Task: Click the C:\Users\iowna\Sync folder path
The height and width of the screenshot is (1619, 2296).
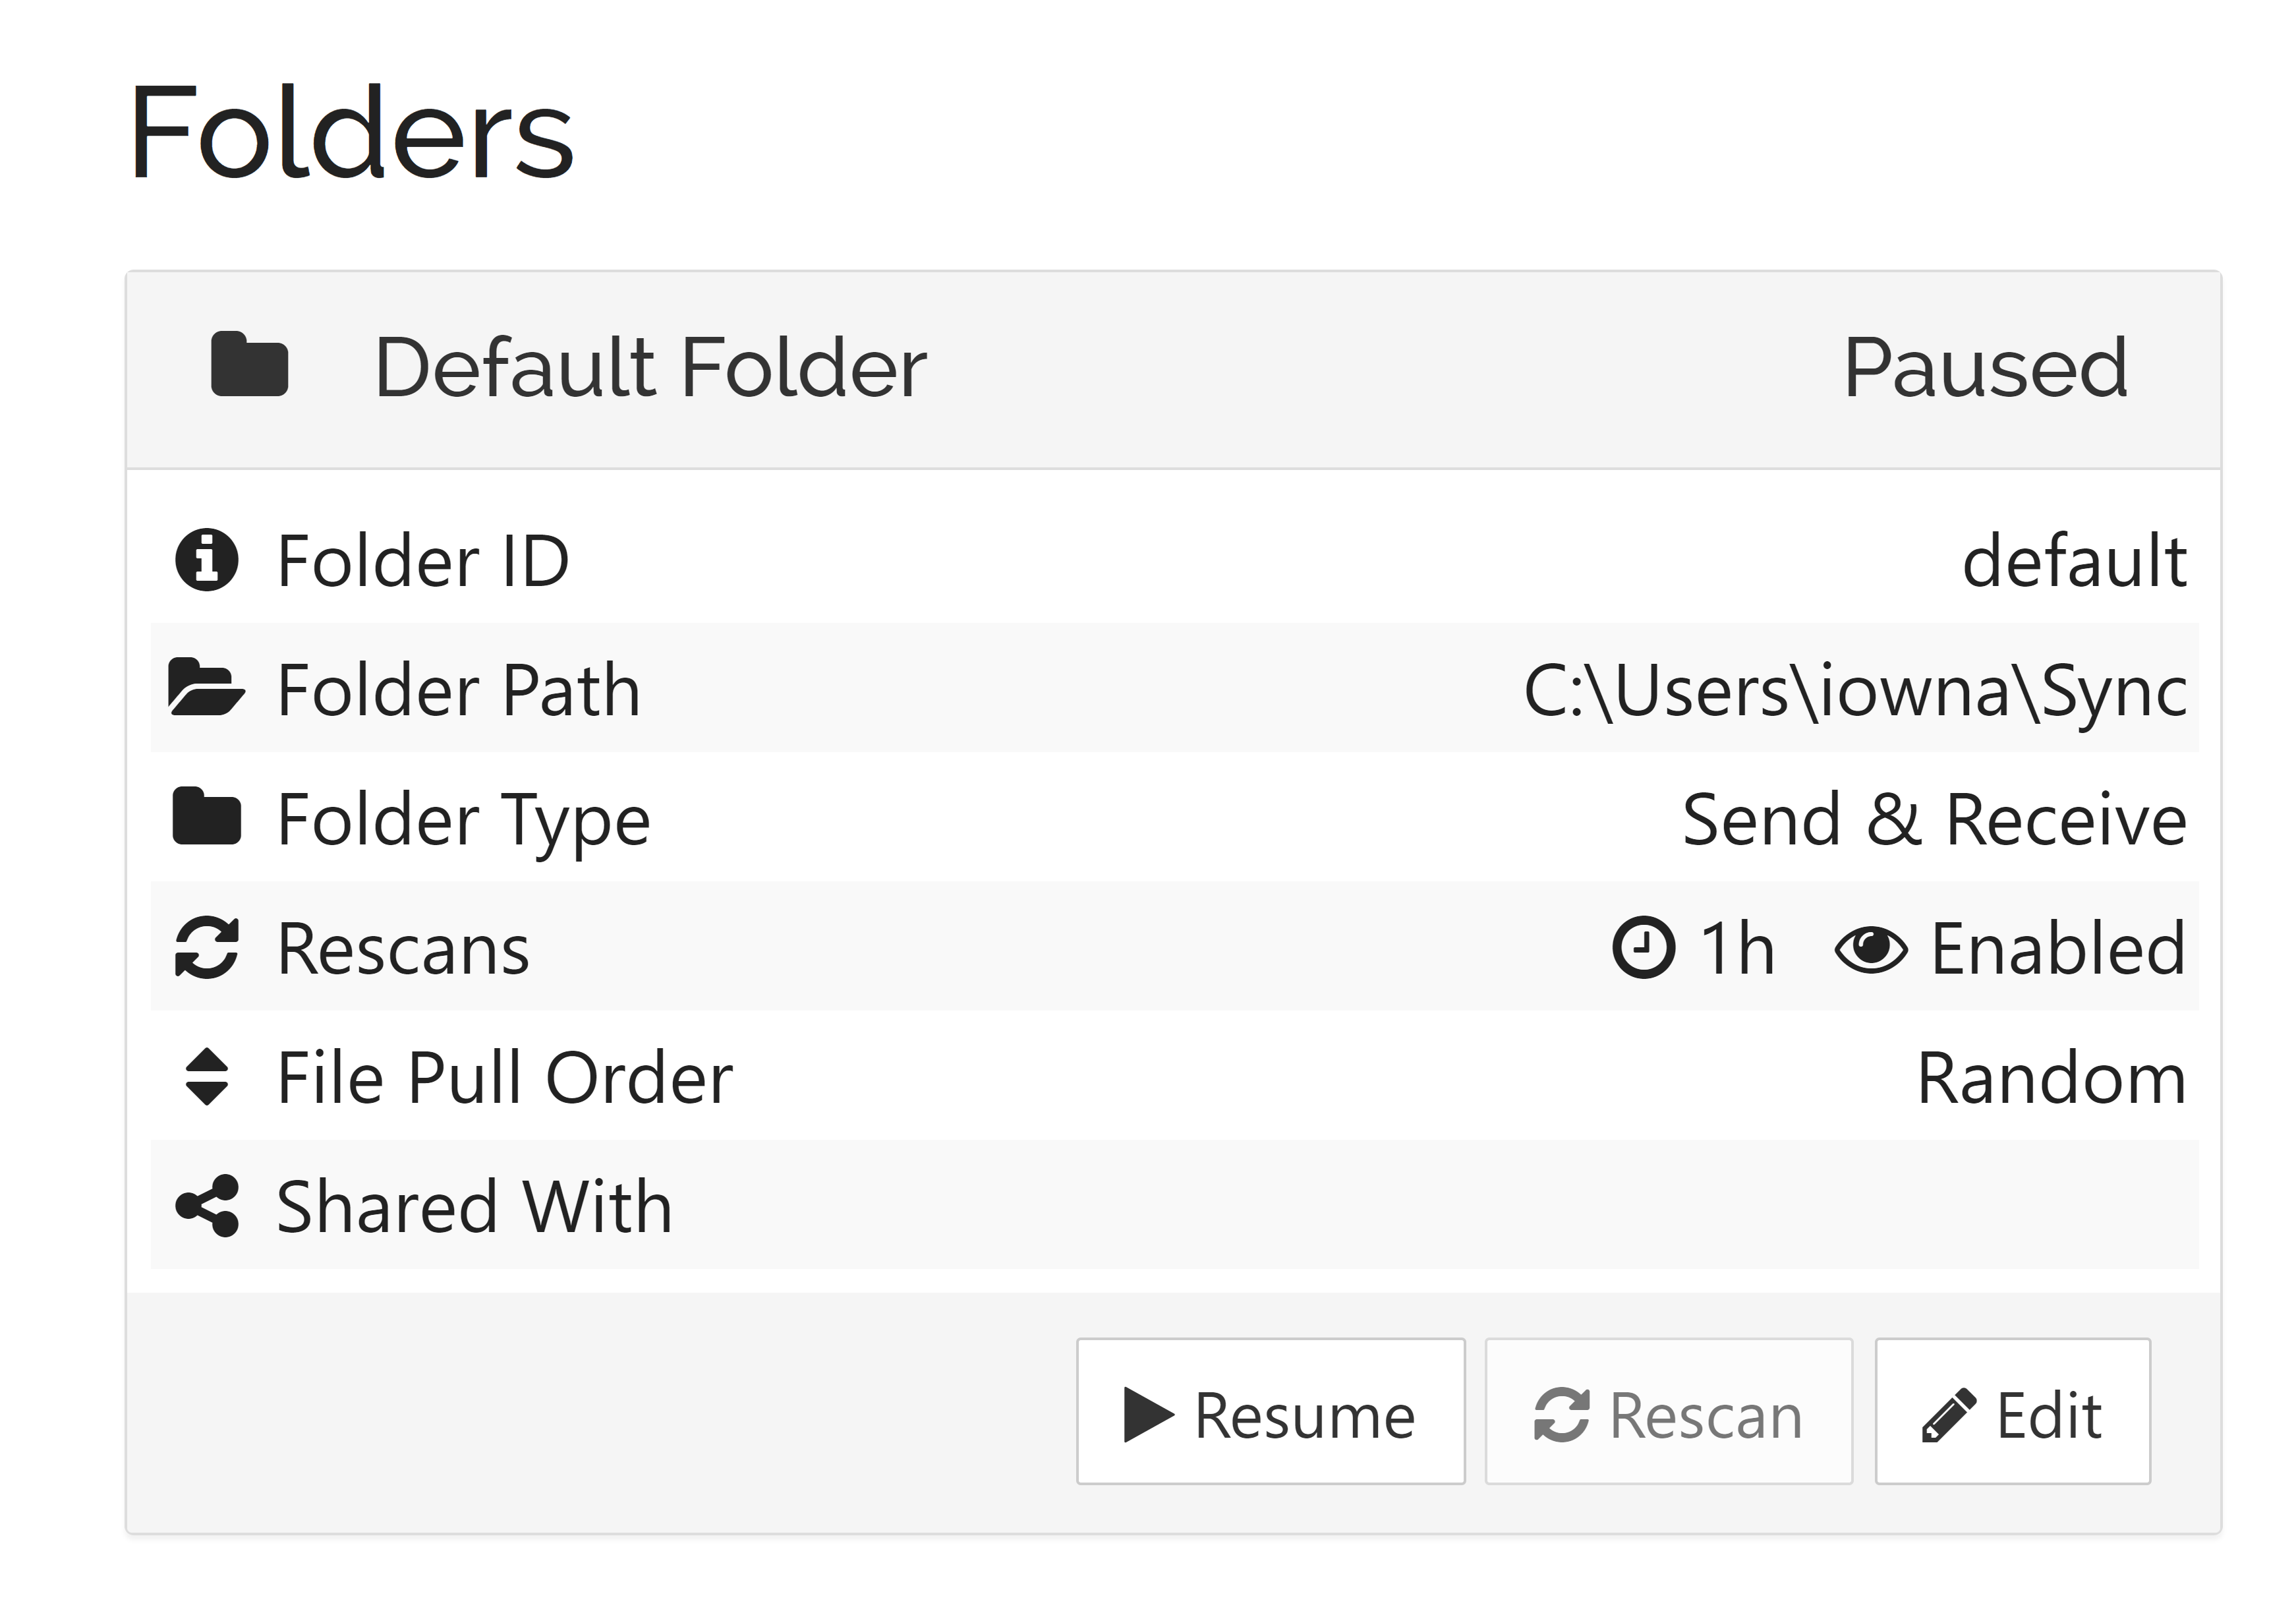Action: coord(1855,690)
